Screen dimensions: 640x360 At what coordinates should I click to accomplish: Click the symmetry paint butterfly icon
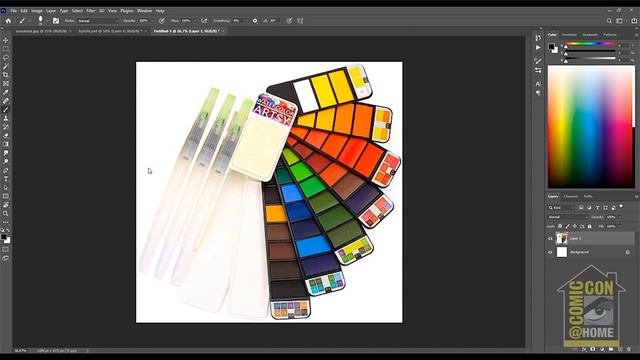click(300, 21)
